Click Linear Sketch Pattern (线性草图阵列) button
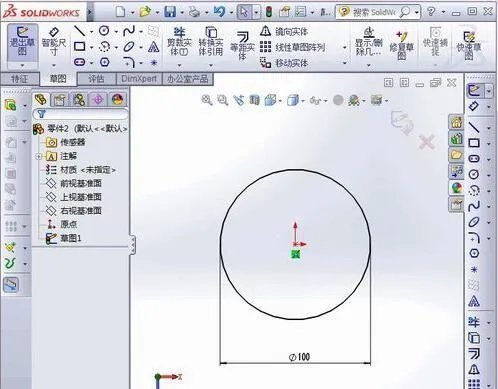The width and height of the screenshot is (498, 389). 292,47
